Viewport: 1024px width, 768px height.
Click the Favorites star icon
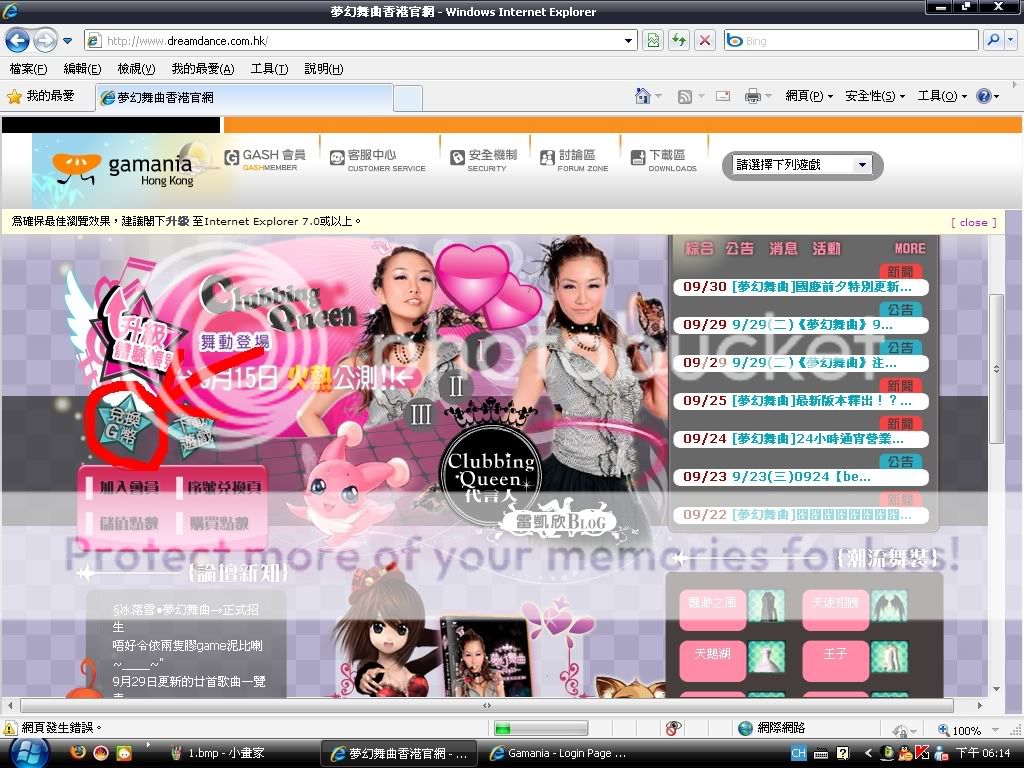pyautogui.click(x=15, y=96)
